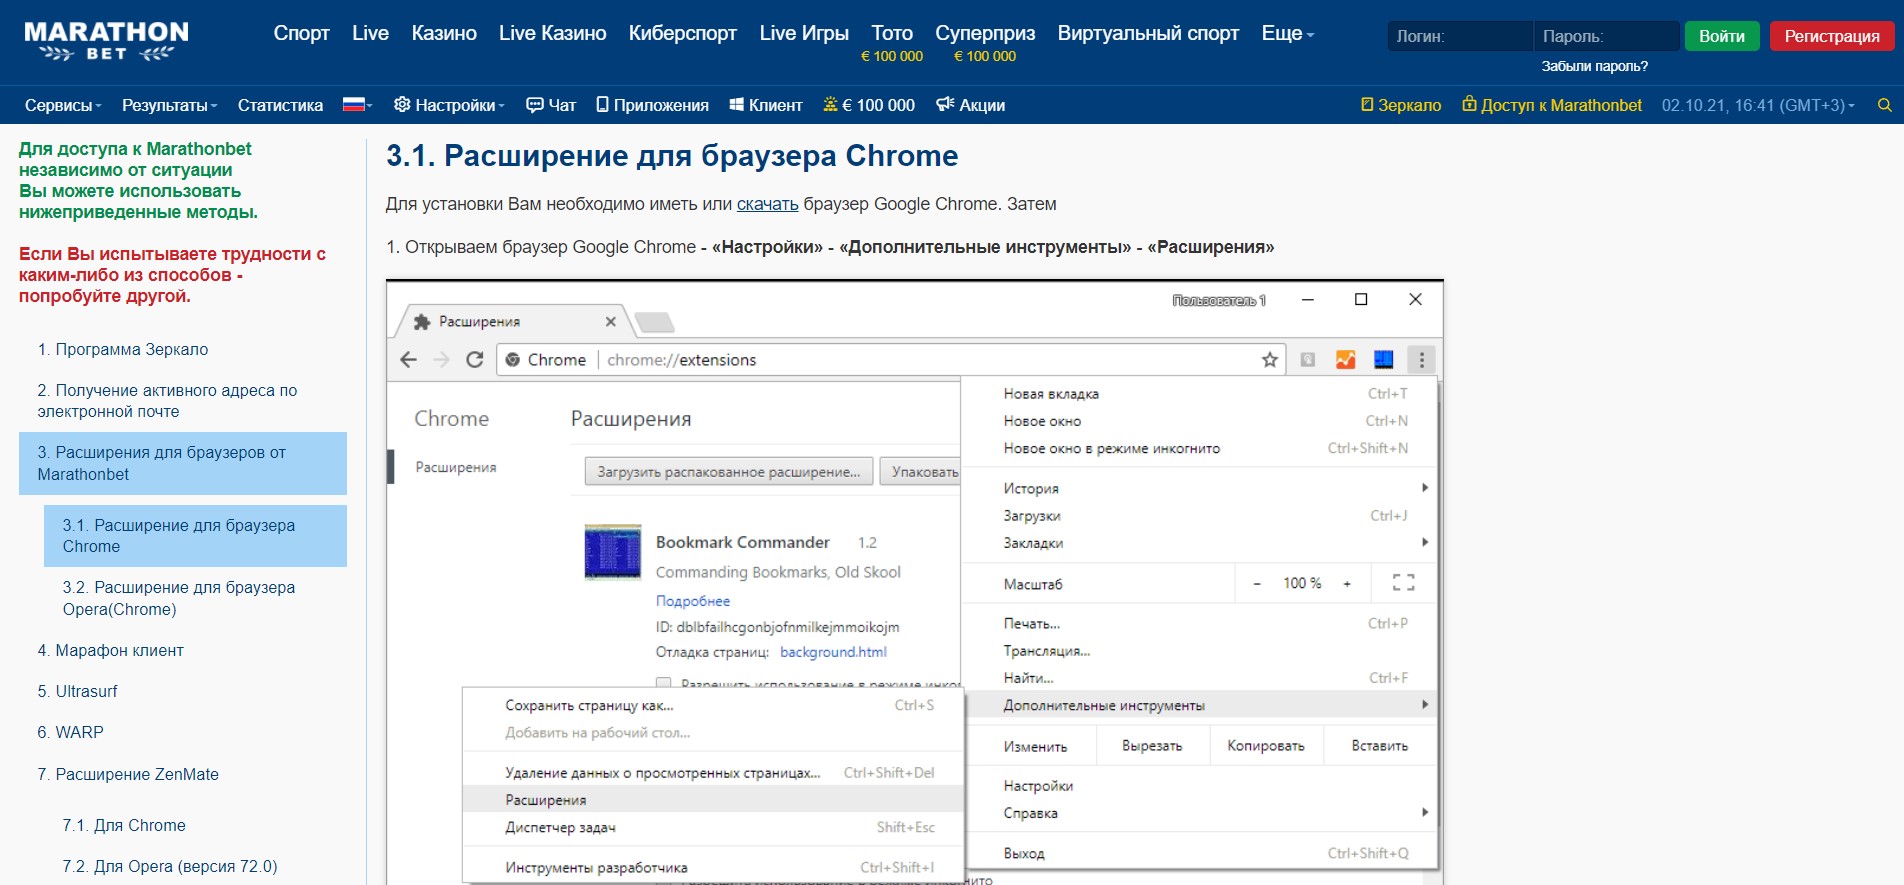Click Доступ к Marathonbet lock link
Viewport: 1904px width, 885px height.
[x=1552, y=105]
